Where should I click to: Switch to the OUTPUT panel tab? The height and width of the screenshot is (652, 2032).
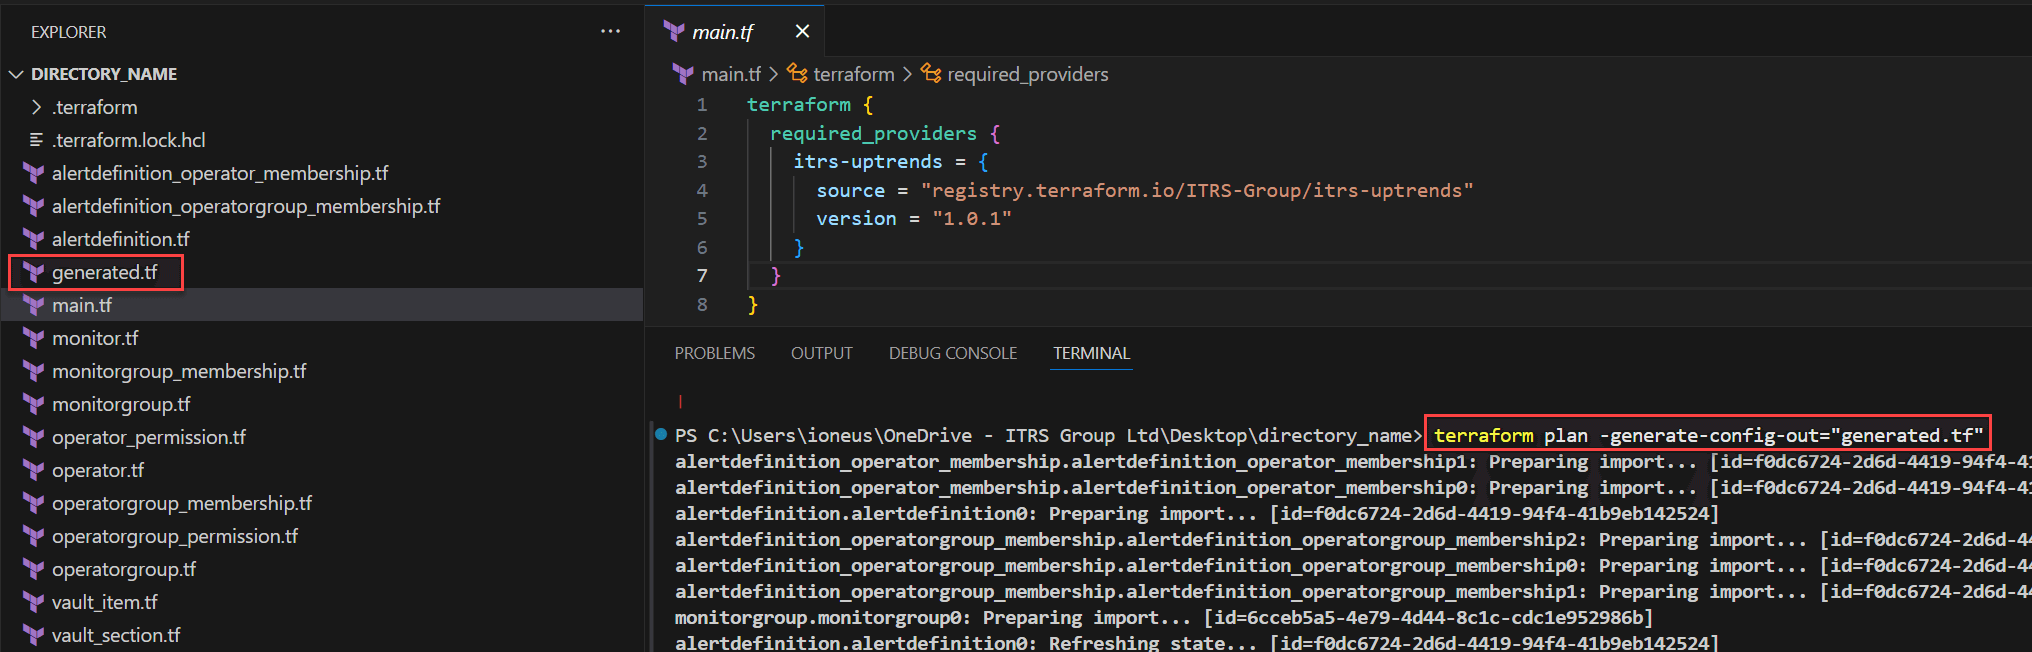822,353
